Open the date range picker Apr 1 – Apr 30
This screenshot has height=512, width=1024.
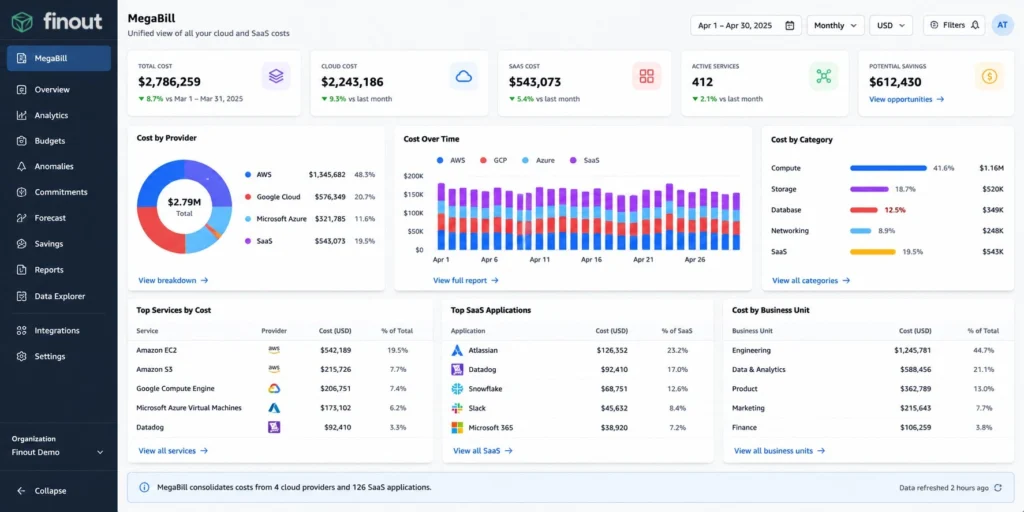pyautogui.click(x=746, y=25)
